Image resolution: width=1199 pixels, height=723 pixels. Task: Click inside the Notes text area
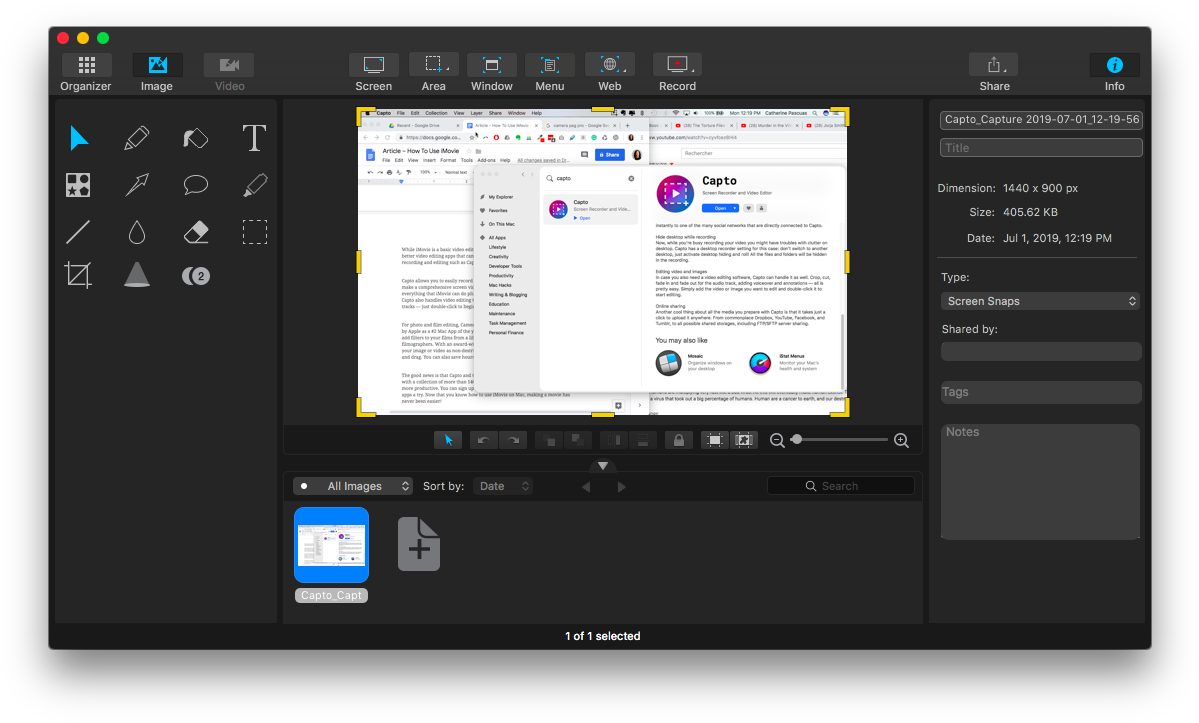(1040, 481)
